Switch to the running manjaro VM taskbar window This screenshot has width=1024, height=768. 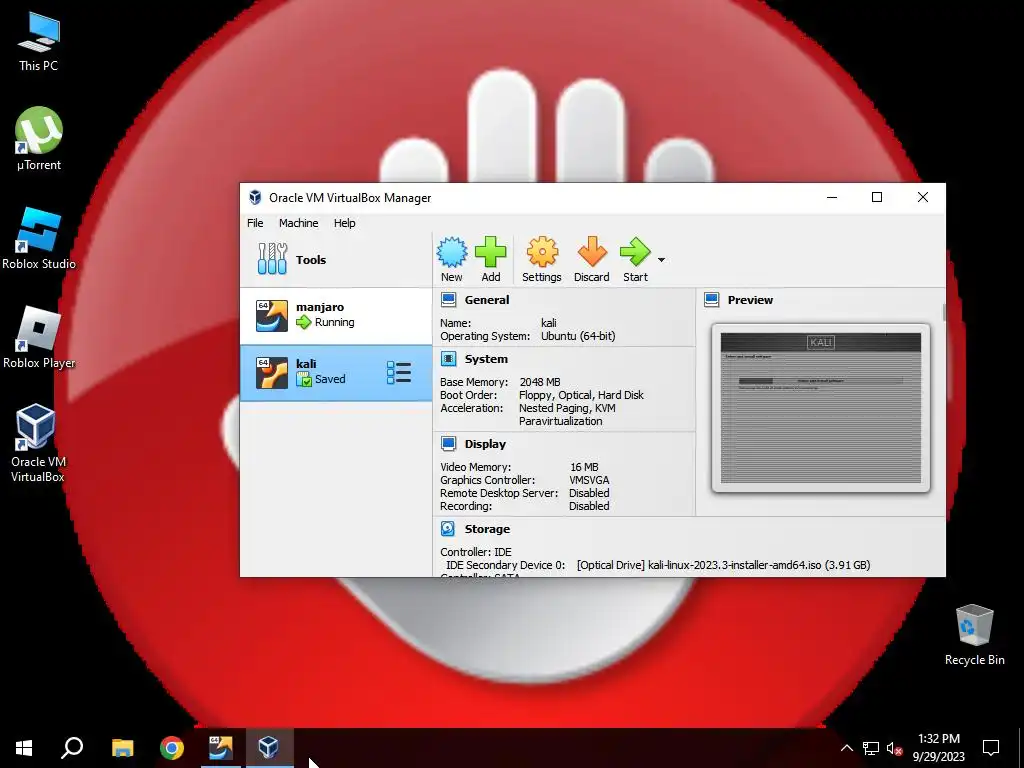coord(221,748)
